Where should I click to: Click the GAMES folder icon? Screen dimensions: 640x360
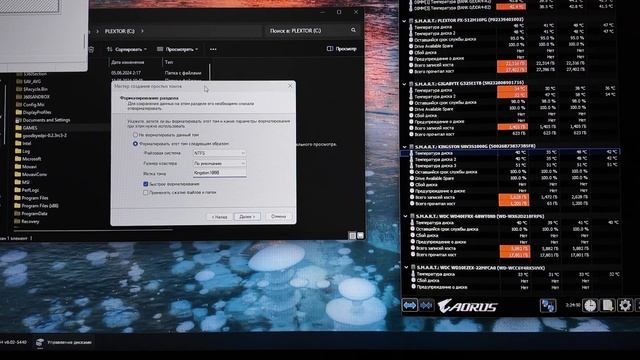18,128
